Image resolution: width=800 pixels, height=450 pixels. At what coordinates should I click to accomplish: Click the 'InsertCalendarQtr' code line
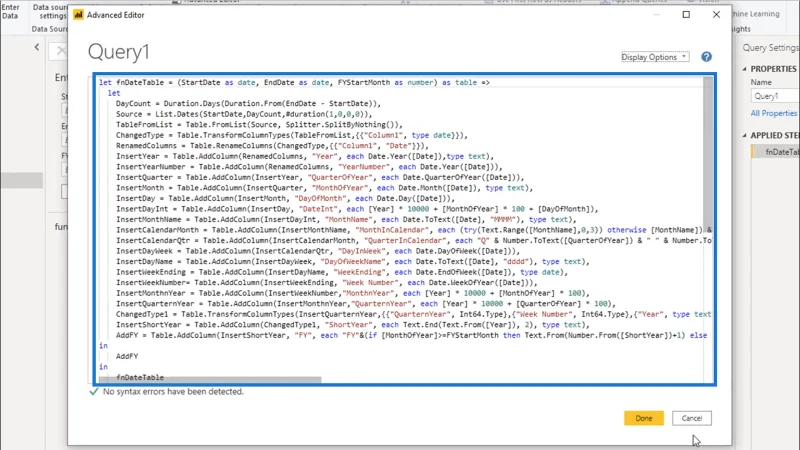pyautogui.click(x=413, y=240)
